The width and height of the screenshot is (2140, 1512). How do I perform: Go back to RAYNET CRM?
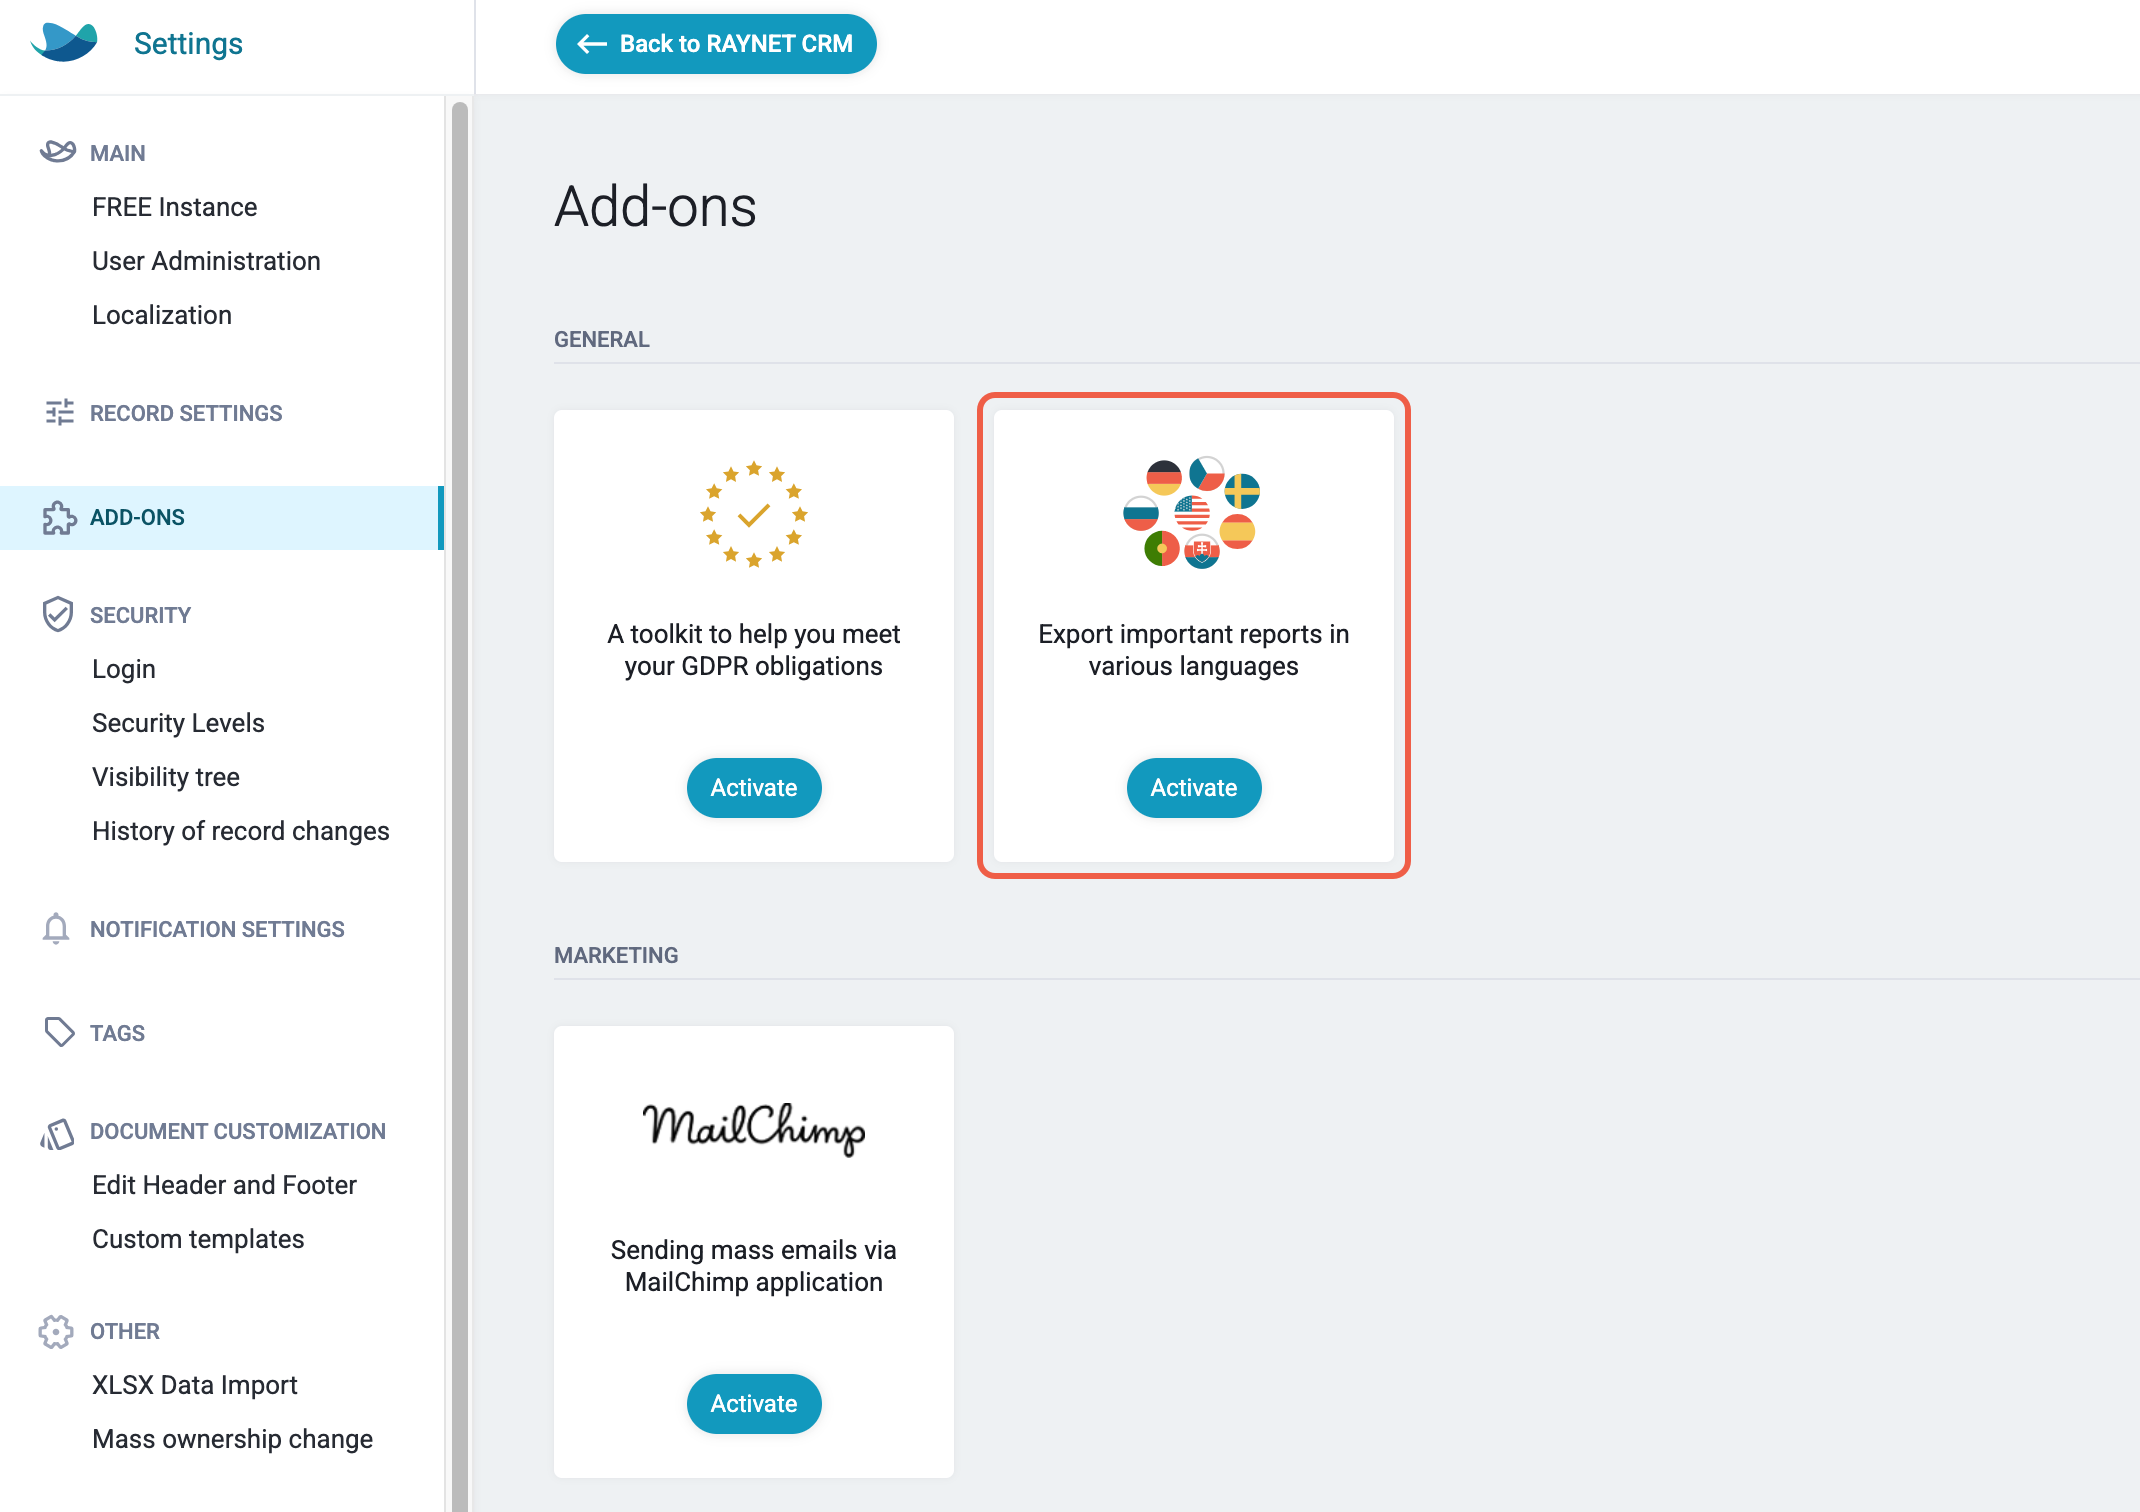coord(716,44)
